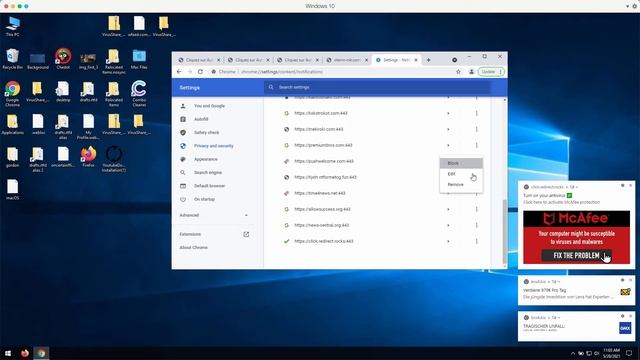
Task: Open a new tab with the plus button
Action: [429, 60]
